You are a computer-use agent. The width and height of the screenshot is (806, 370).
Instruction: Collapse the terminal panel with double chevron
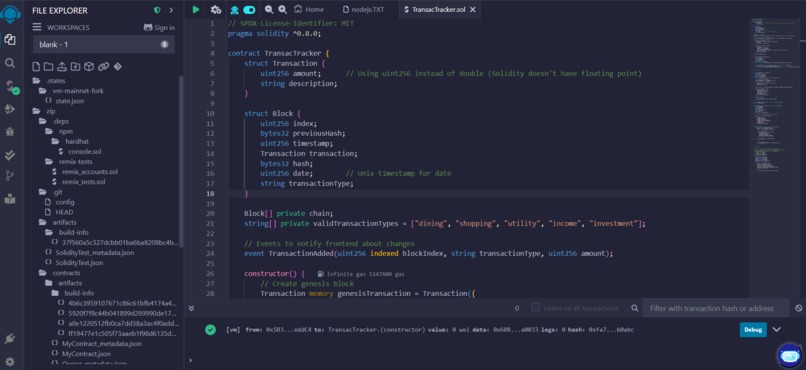tap(191, 308)
